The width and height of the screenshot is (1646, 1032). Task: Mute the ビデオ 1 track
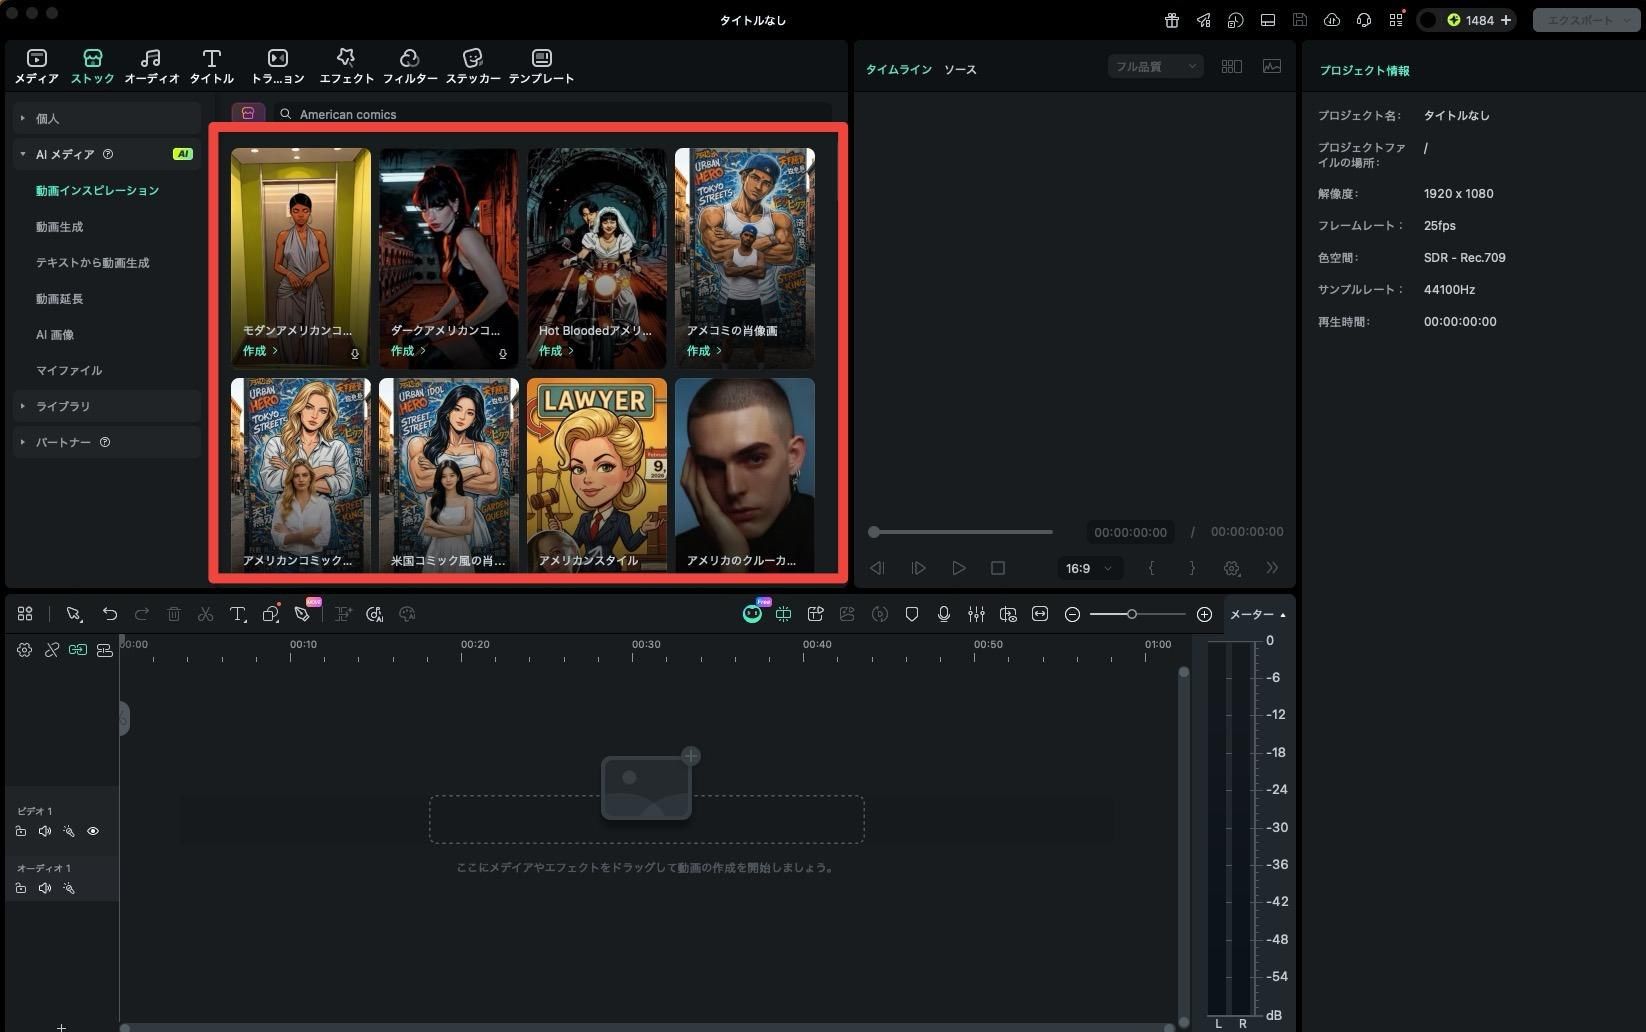point(45,831)
